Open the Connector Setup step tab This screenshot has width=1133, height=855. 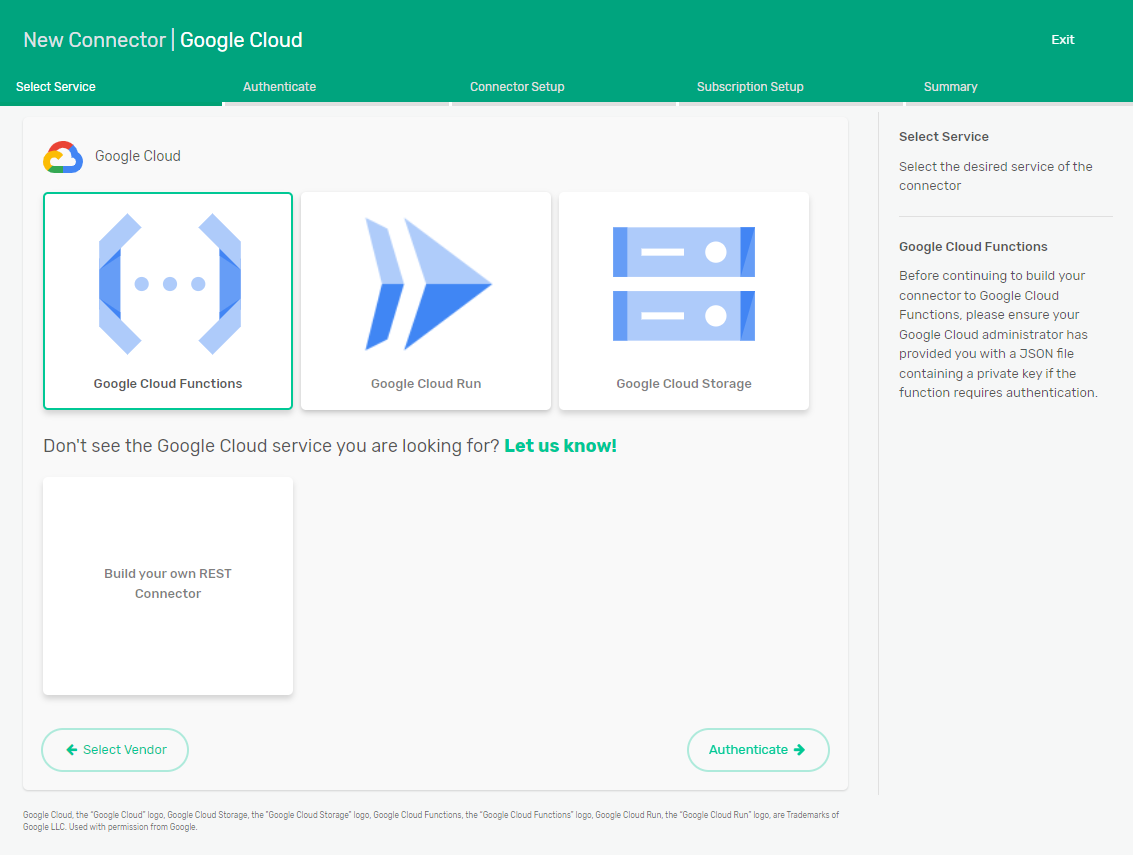click(517, 87)
